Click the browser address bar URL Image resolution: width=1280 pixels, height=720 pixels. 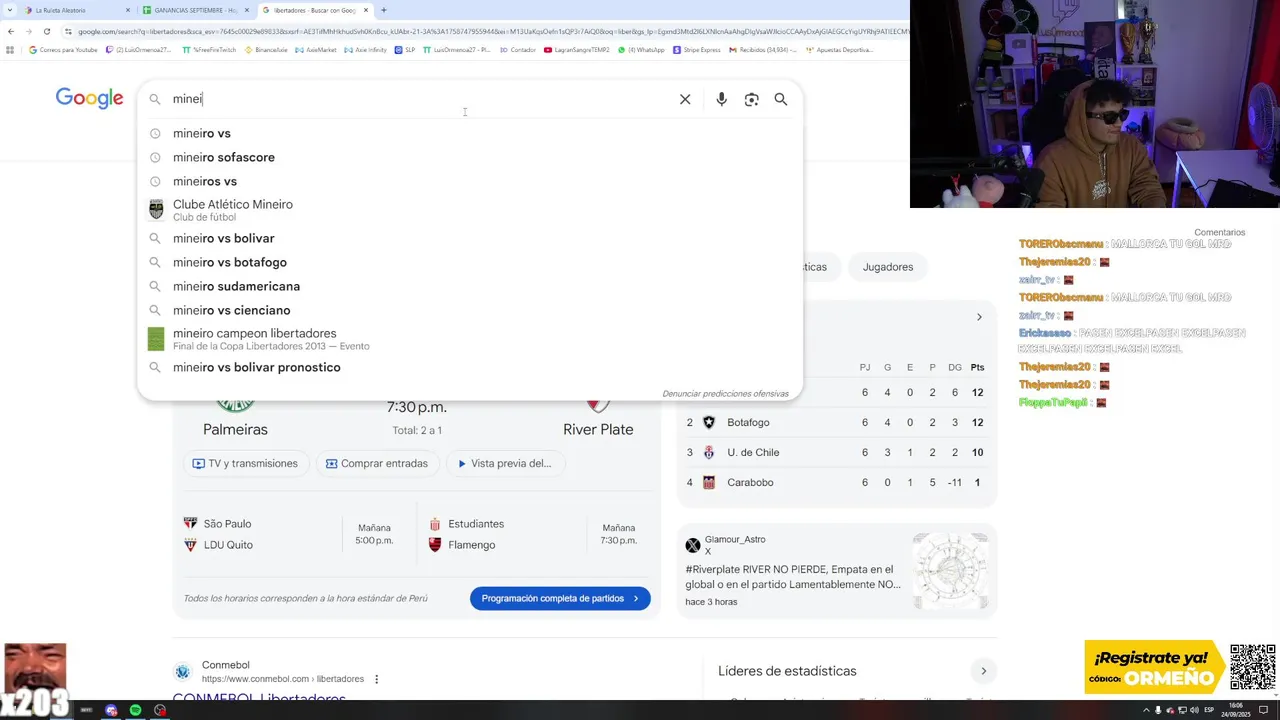pyautogui.click(x=490, y=31)
